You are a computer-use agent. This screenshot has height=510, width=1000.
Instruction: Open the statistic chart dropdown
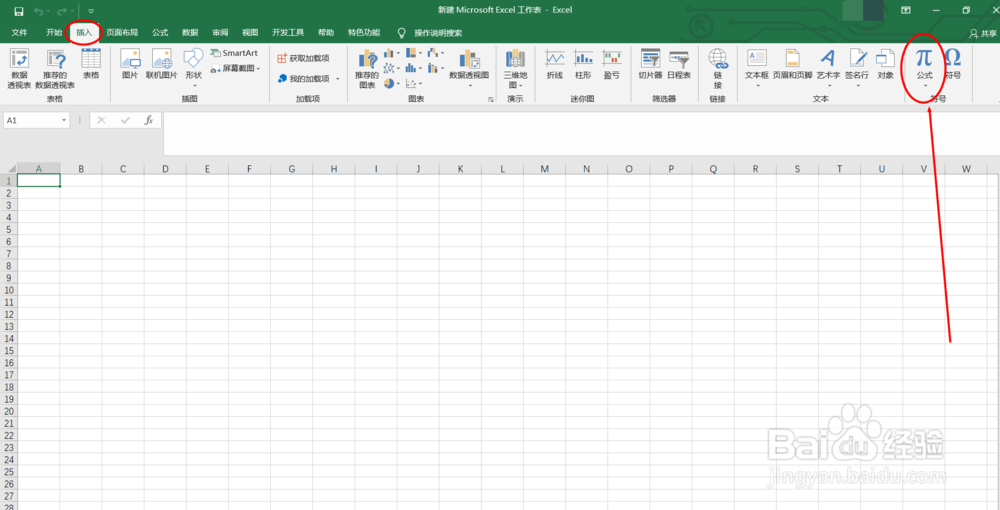point(414,68)
